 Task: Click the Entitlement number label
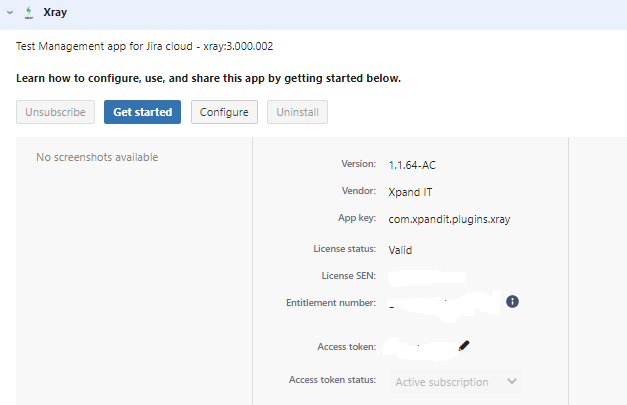click(x=331, y=303)
